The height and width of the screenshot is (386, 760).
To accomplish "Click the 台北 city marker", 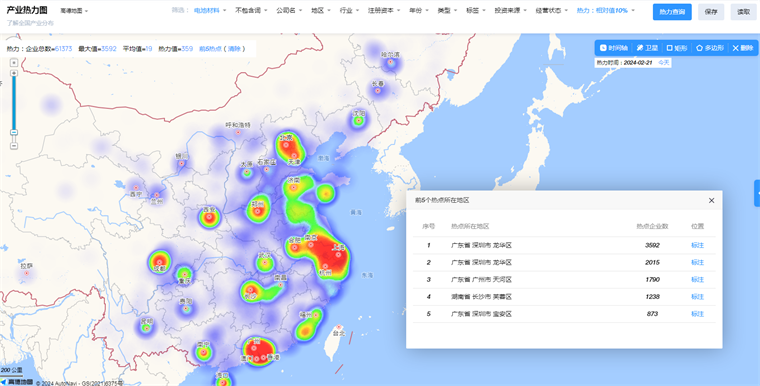I will click(x=339, y=327).
